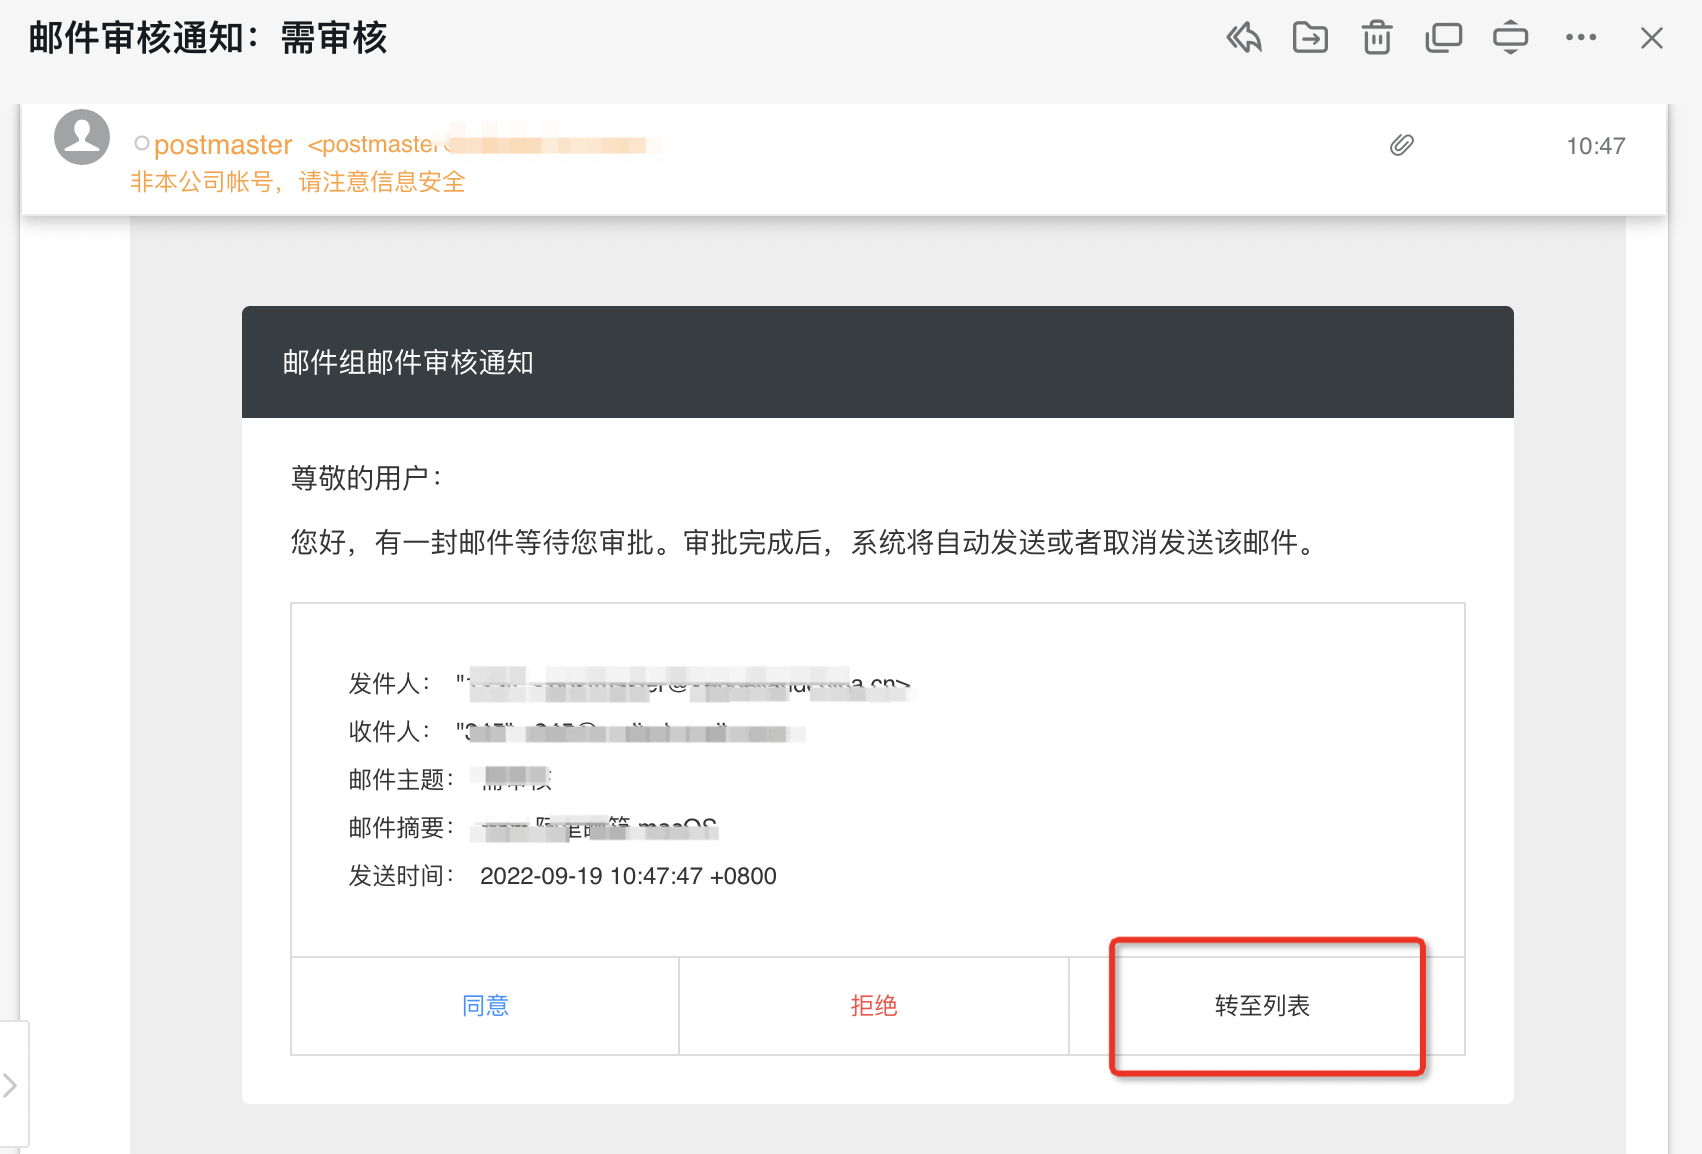
Task: Click the paperclip attachment icon
Action: click(1401, 145)
